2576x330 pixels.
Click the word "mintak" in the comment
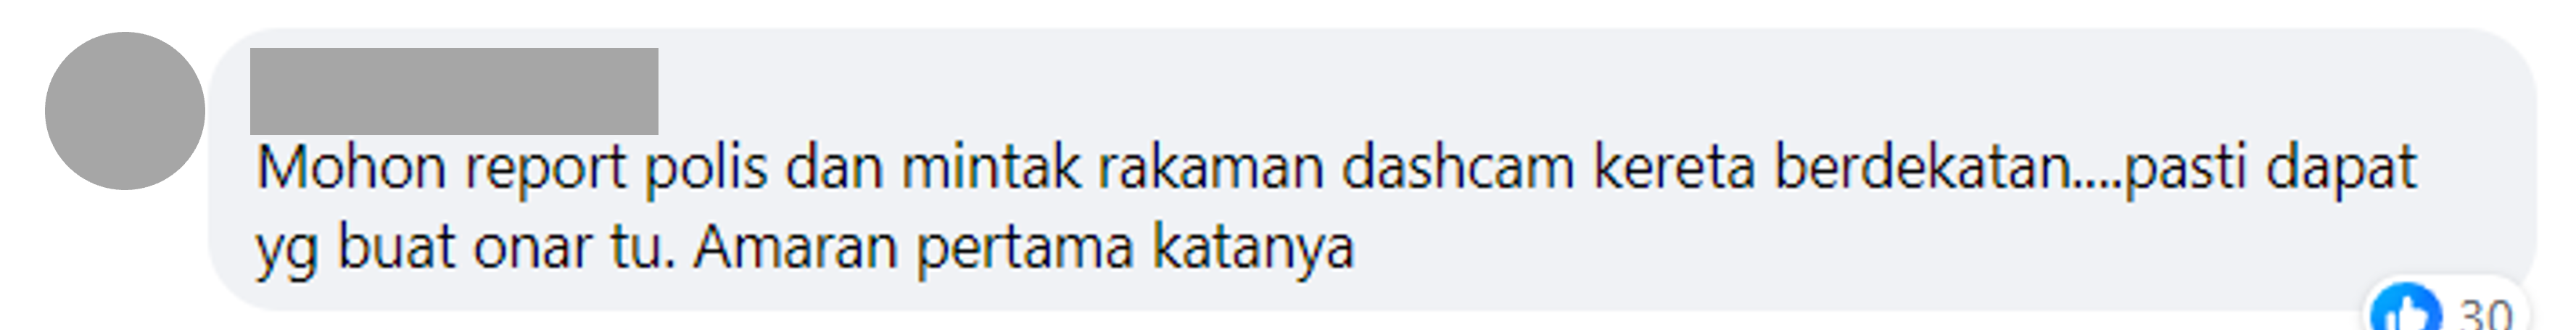point(991,168)
